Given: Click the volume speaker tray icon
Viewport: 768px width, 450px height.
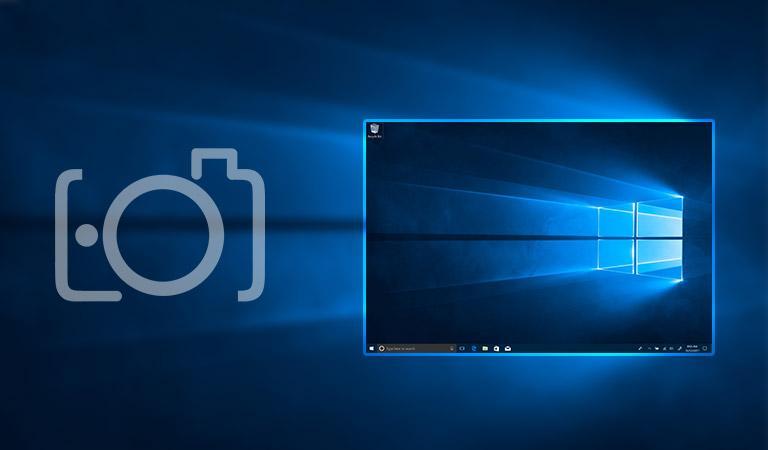Looking at the screenshot, I should pos(669,348).
